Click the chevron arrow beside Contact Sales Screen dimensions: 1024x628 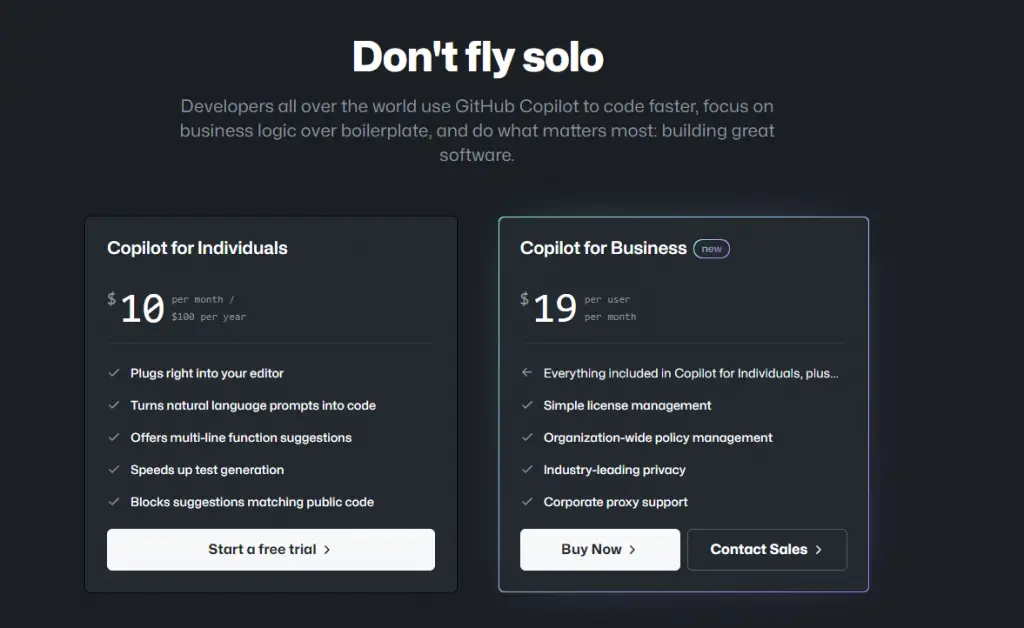click(x=818, y=550)
